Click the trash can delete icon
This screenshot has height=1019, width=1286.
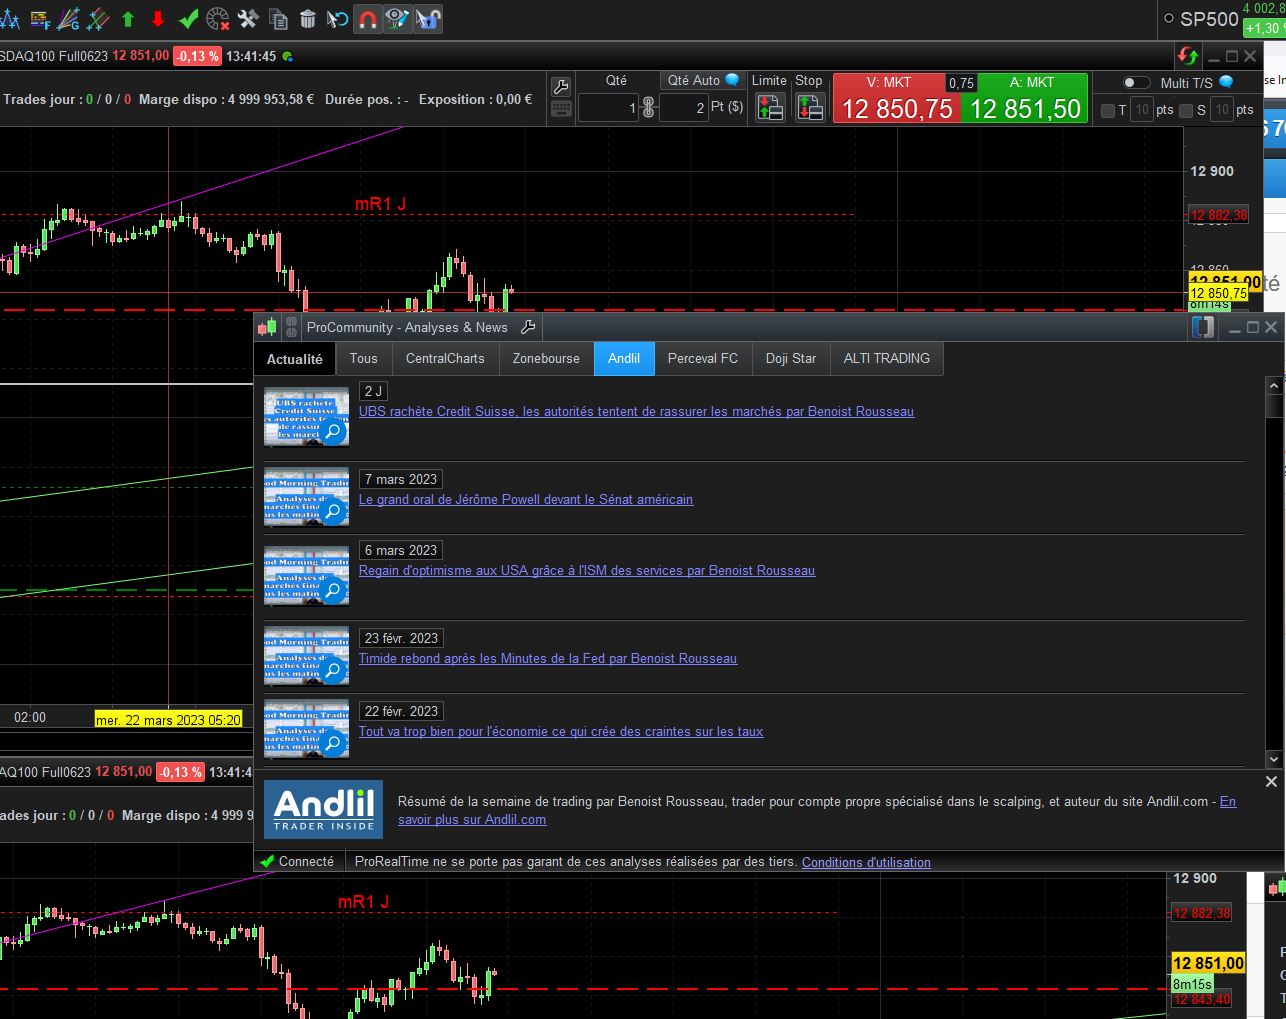coord(308,19)
